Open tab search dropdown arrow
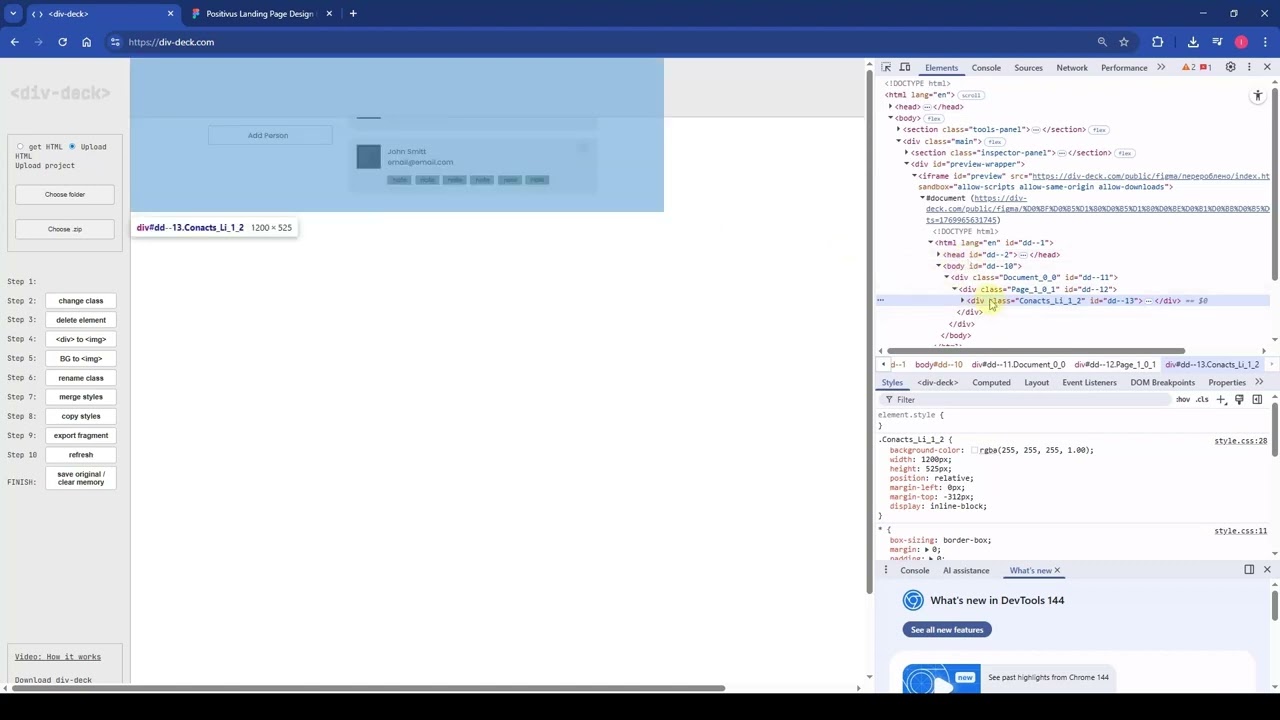The width and height of the screenshot is (1280, 720). tap(13, 14)
